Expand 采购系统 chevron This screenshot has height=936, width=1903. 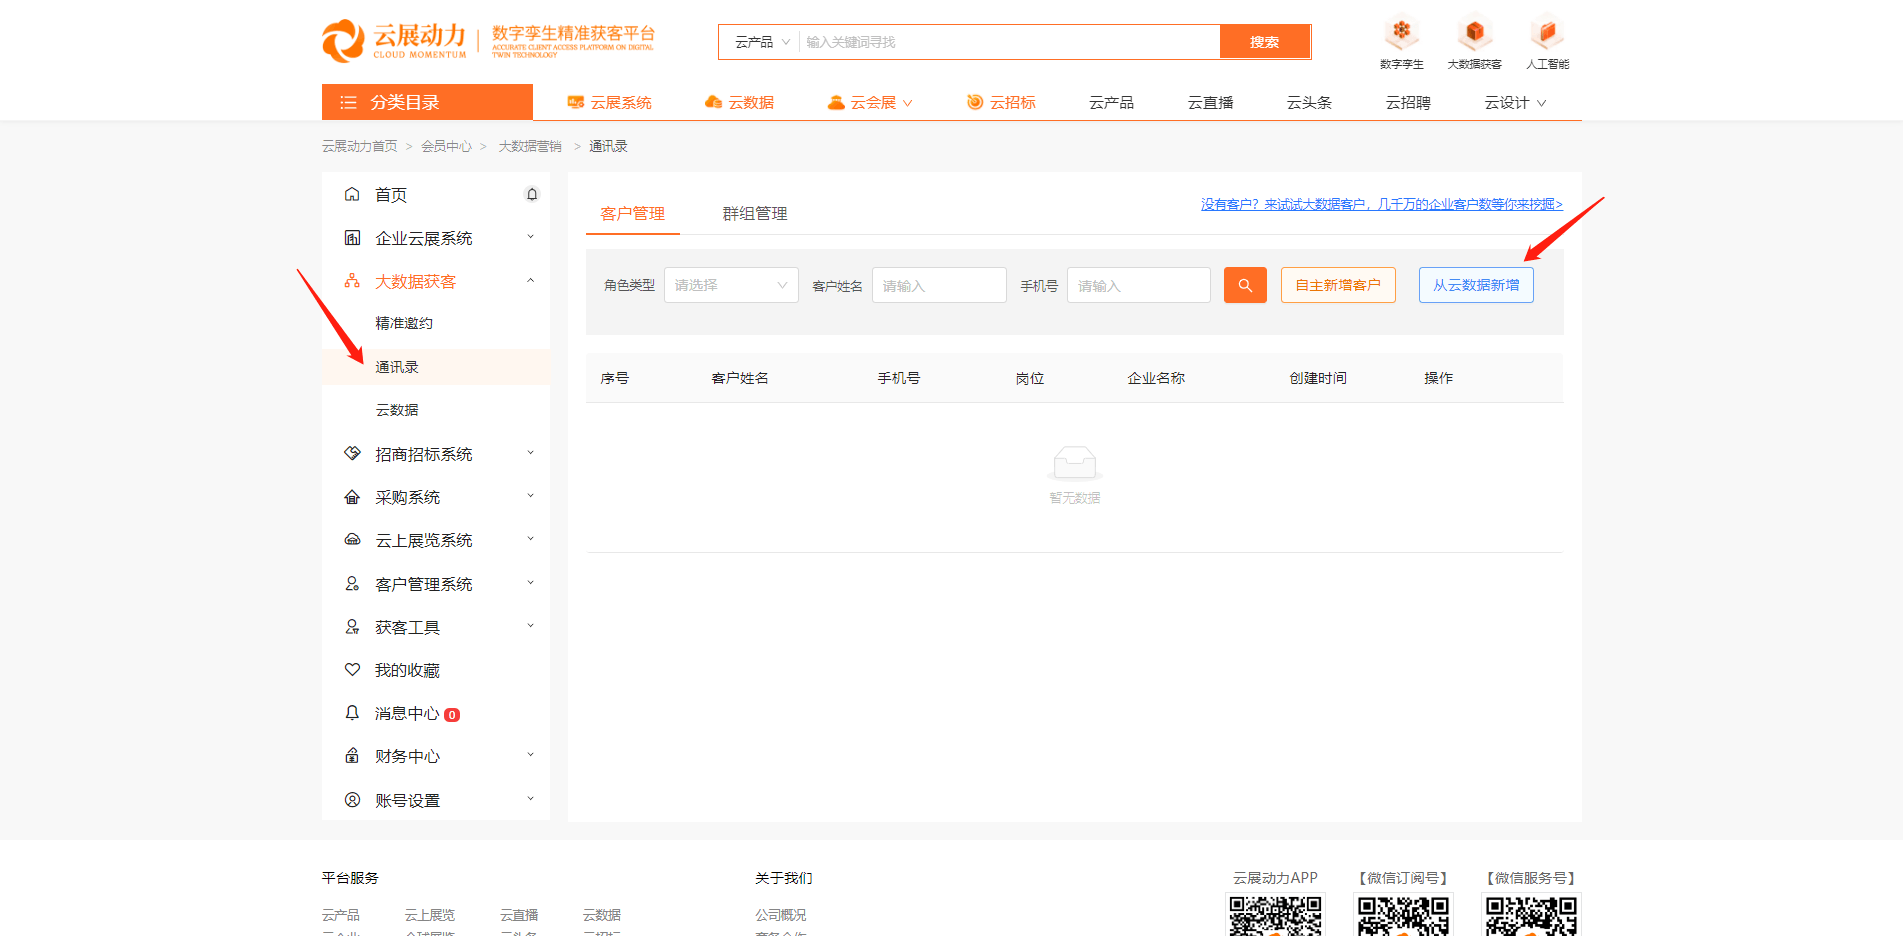[531, 497]
